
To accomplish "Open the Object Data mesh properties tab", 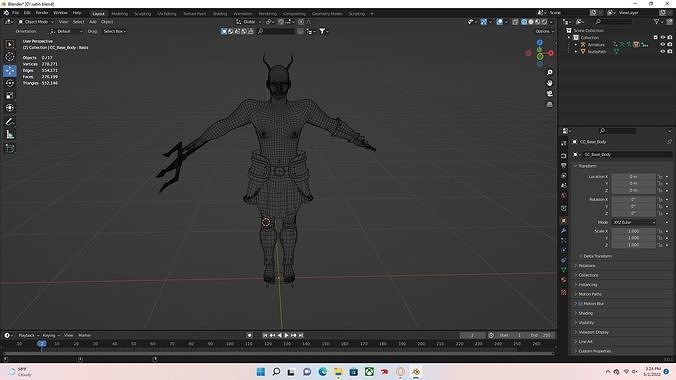I will tap(563, 270).
